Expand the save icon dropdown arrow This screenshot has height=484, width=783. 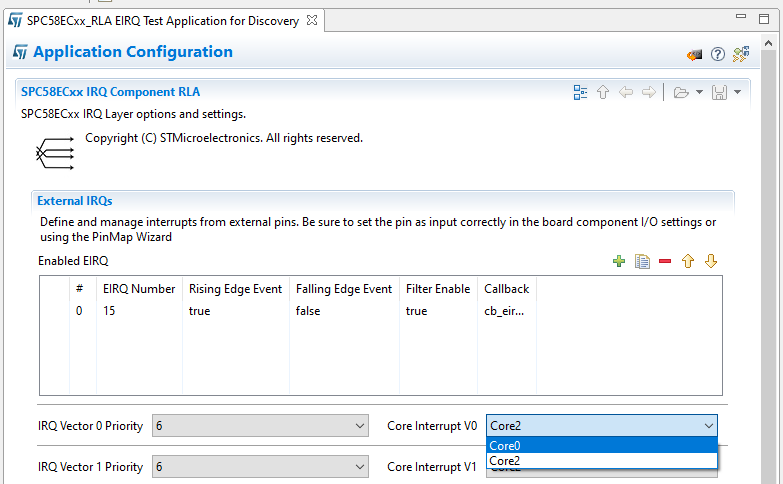tap(737, 92)
